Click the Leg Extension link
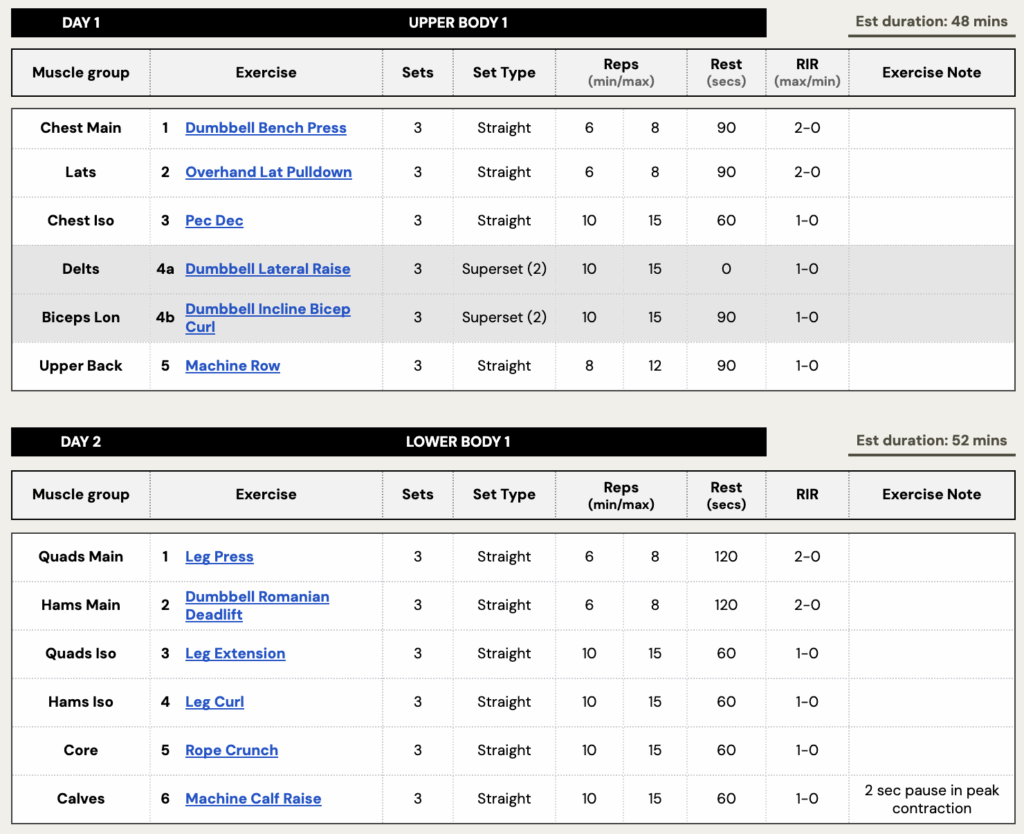This screenshot has width=1024, height=834. [x=235, y=654]
